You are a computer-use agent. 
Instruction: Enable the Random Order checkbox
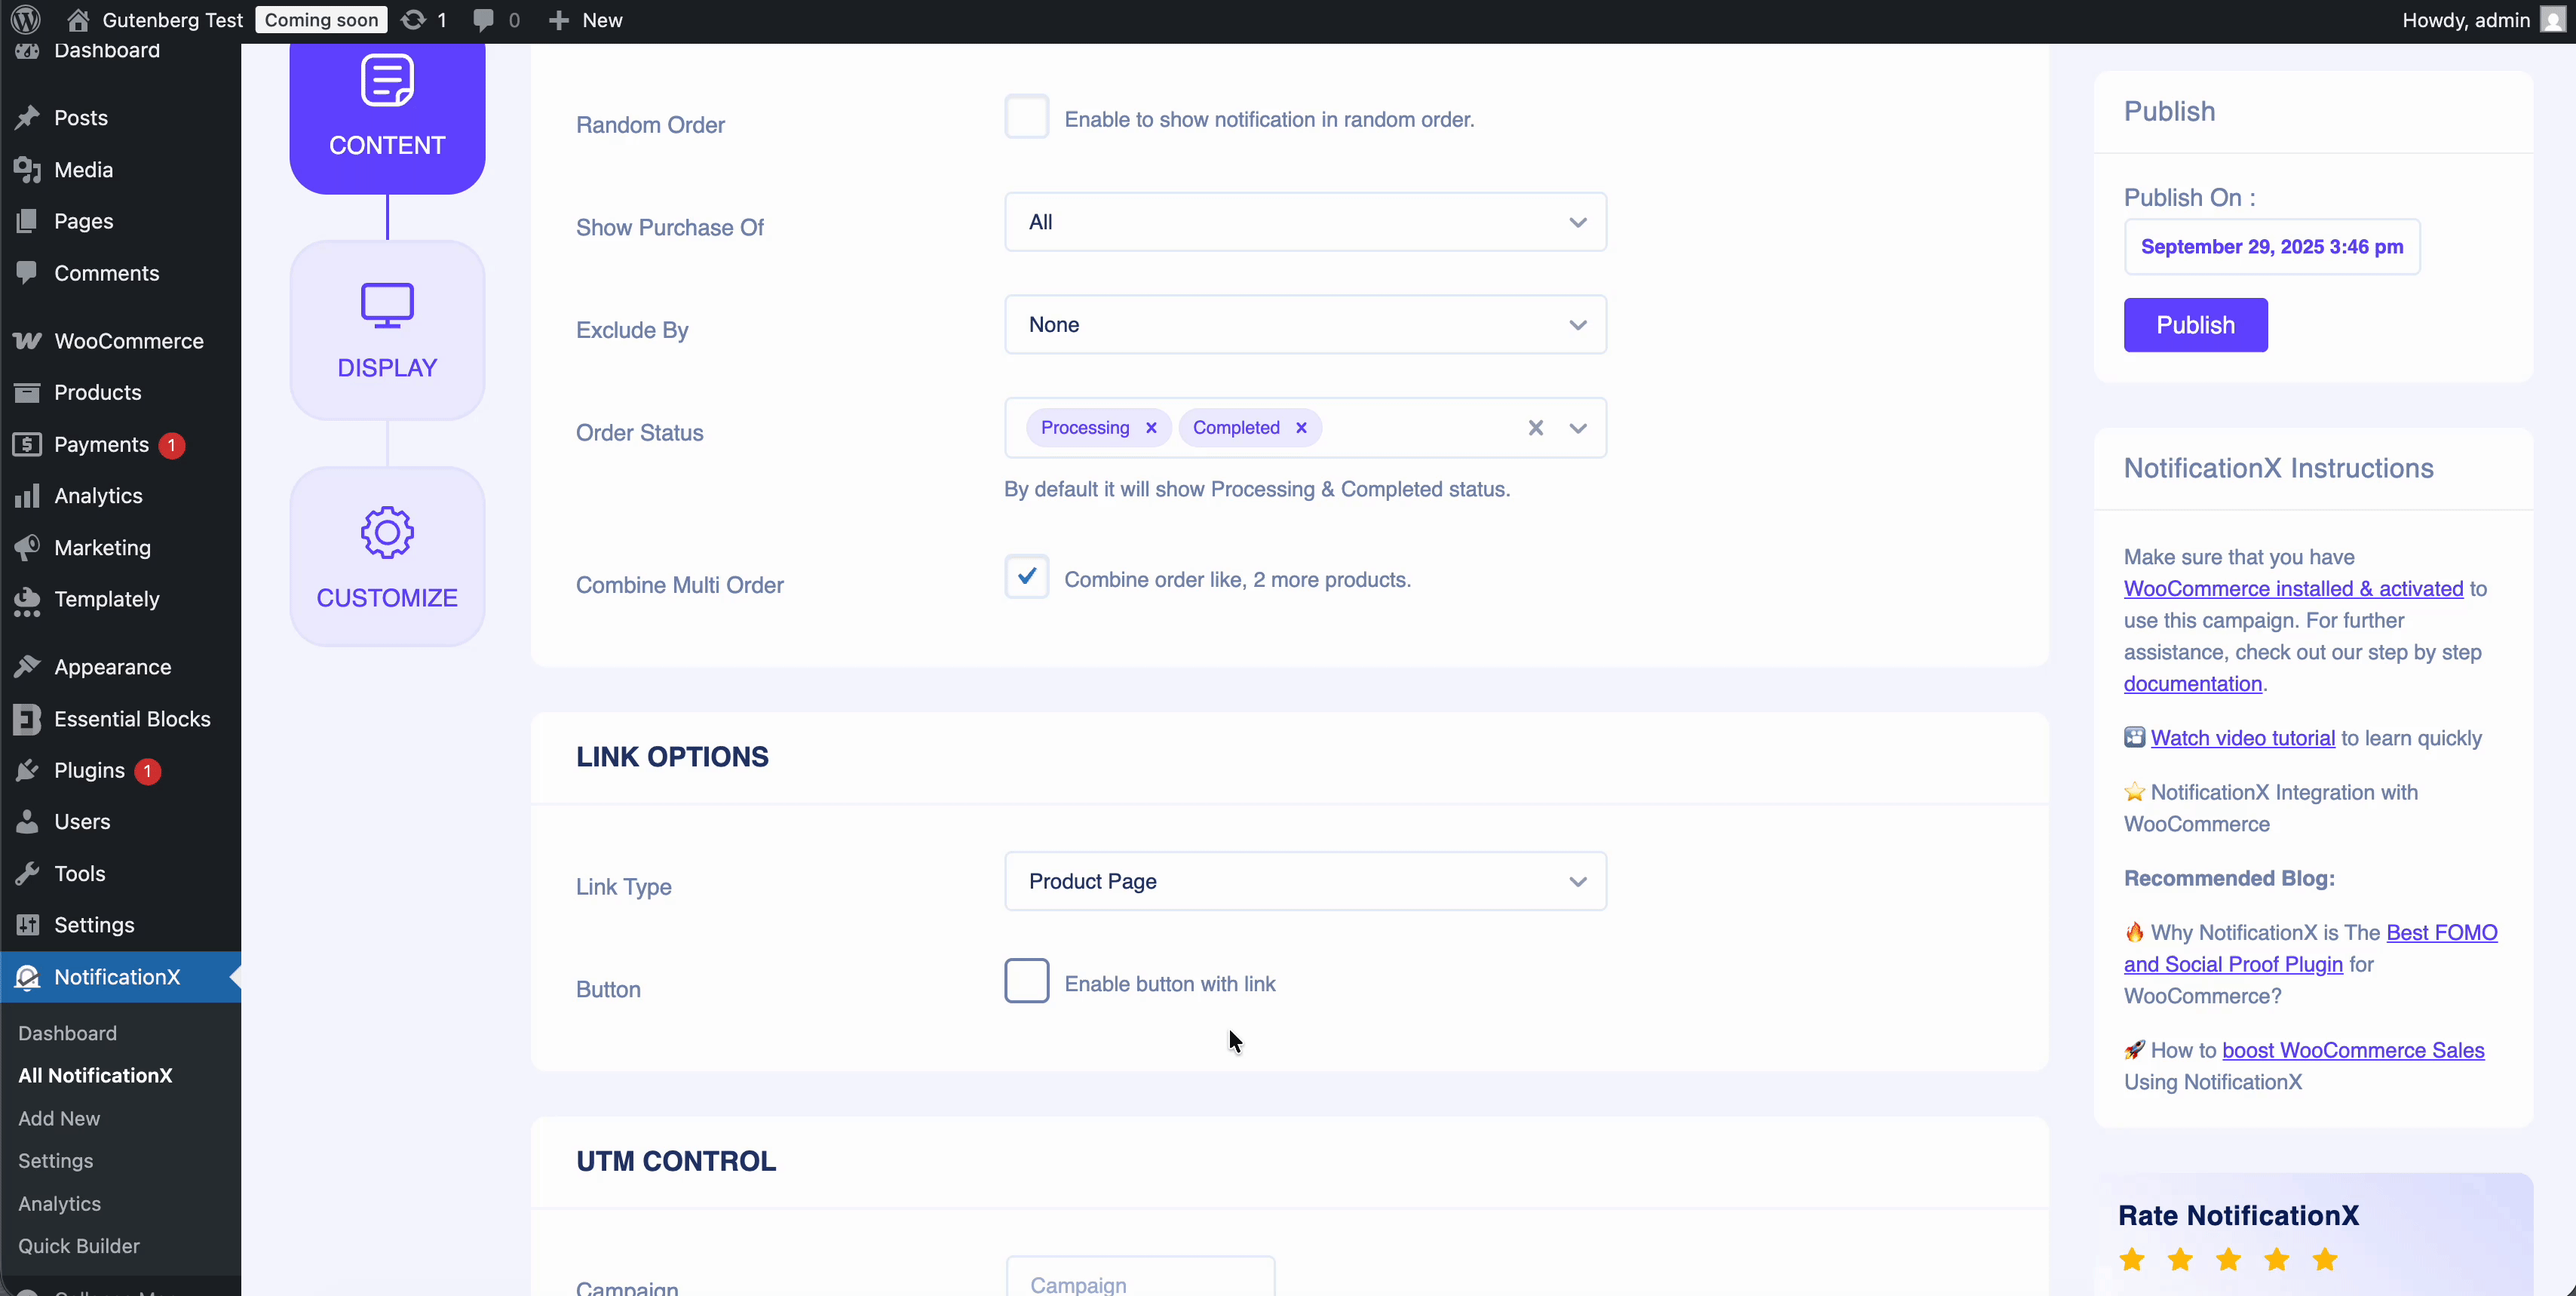[1026, 117]
